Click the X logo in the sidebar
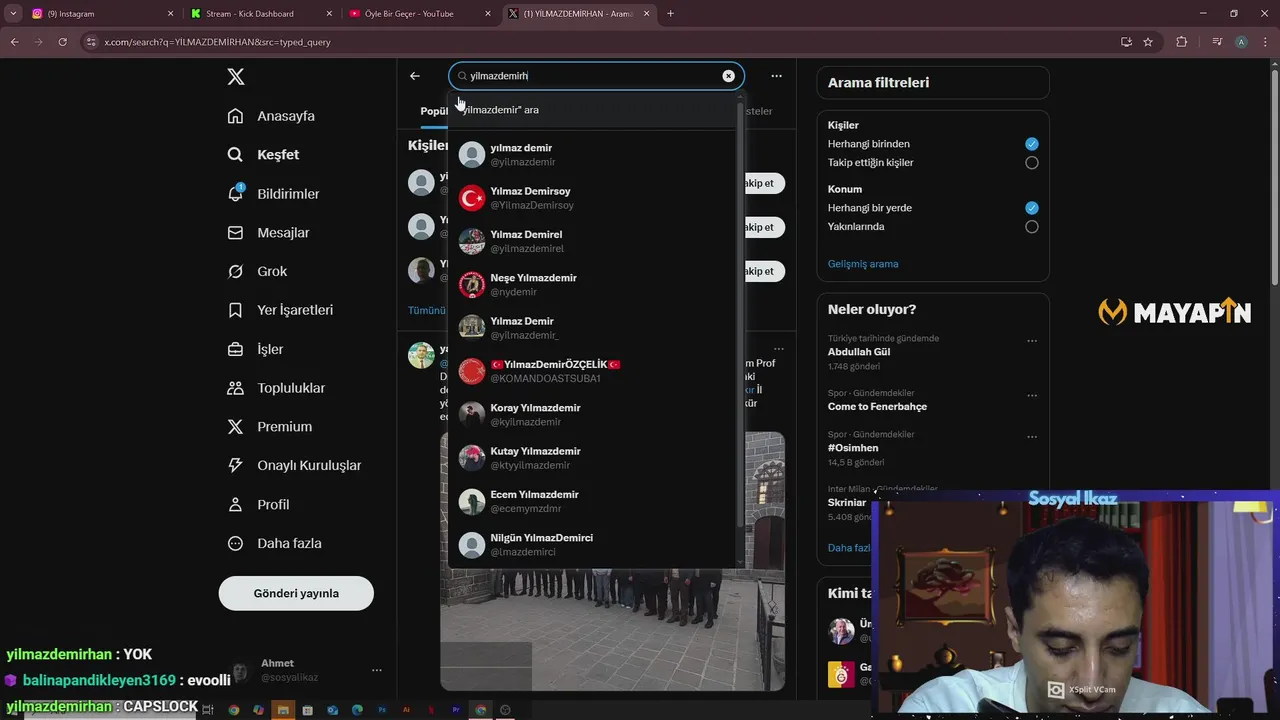1280x720 pixels. [235, 77]
